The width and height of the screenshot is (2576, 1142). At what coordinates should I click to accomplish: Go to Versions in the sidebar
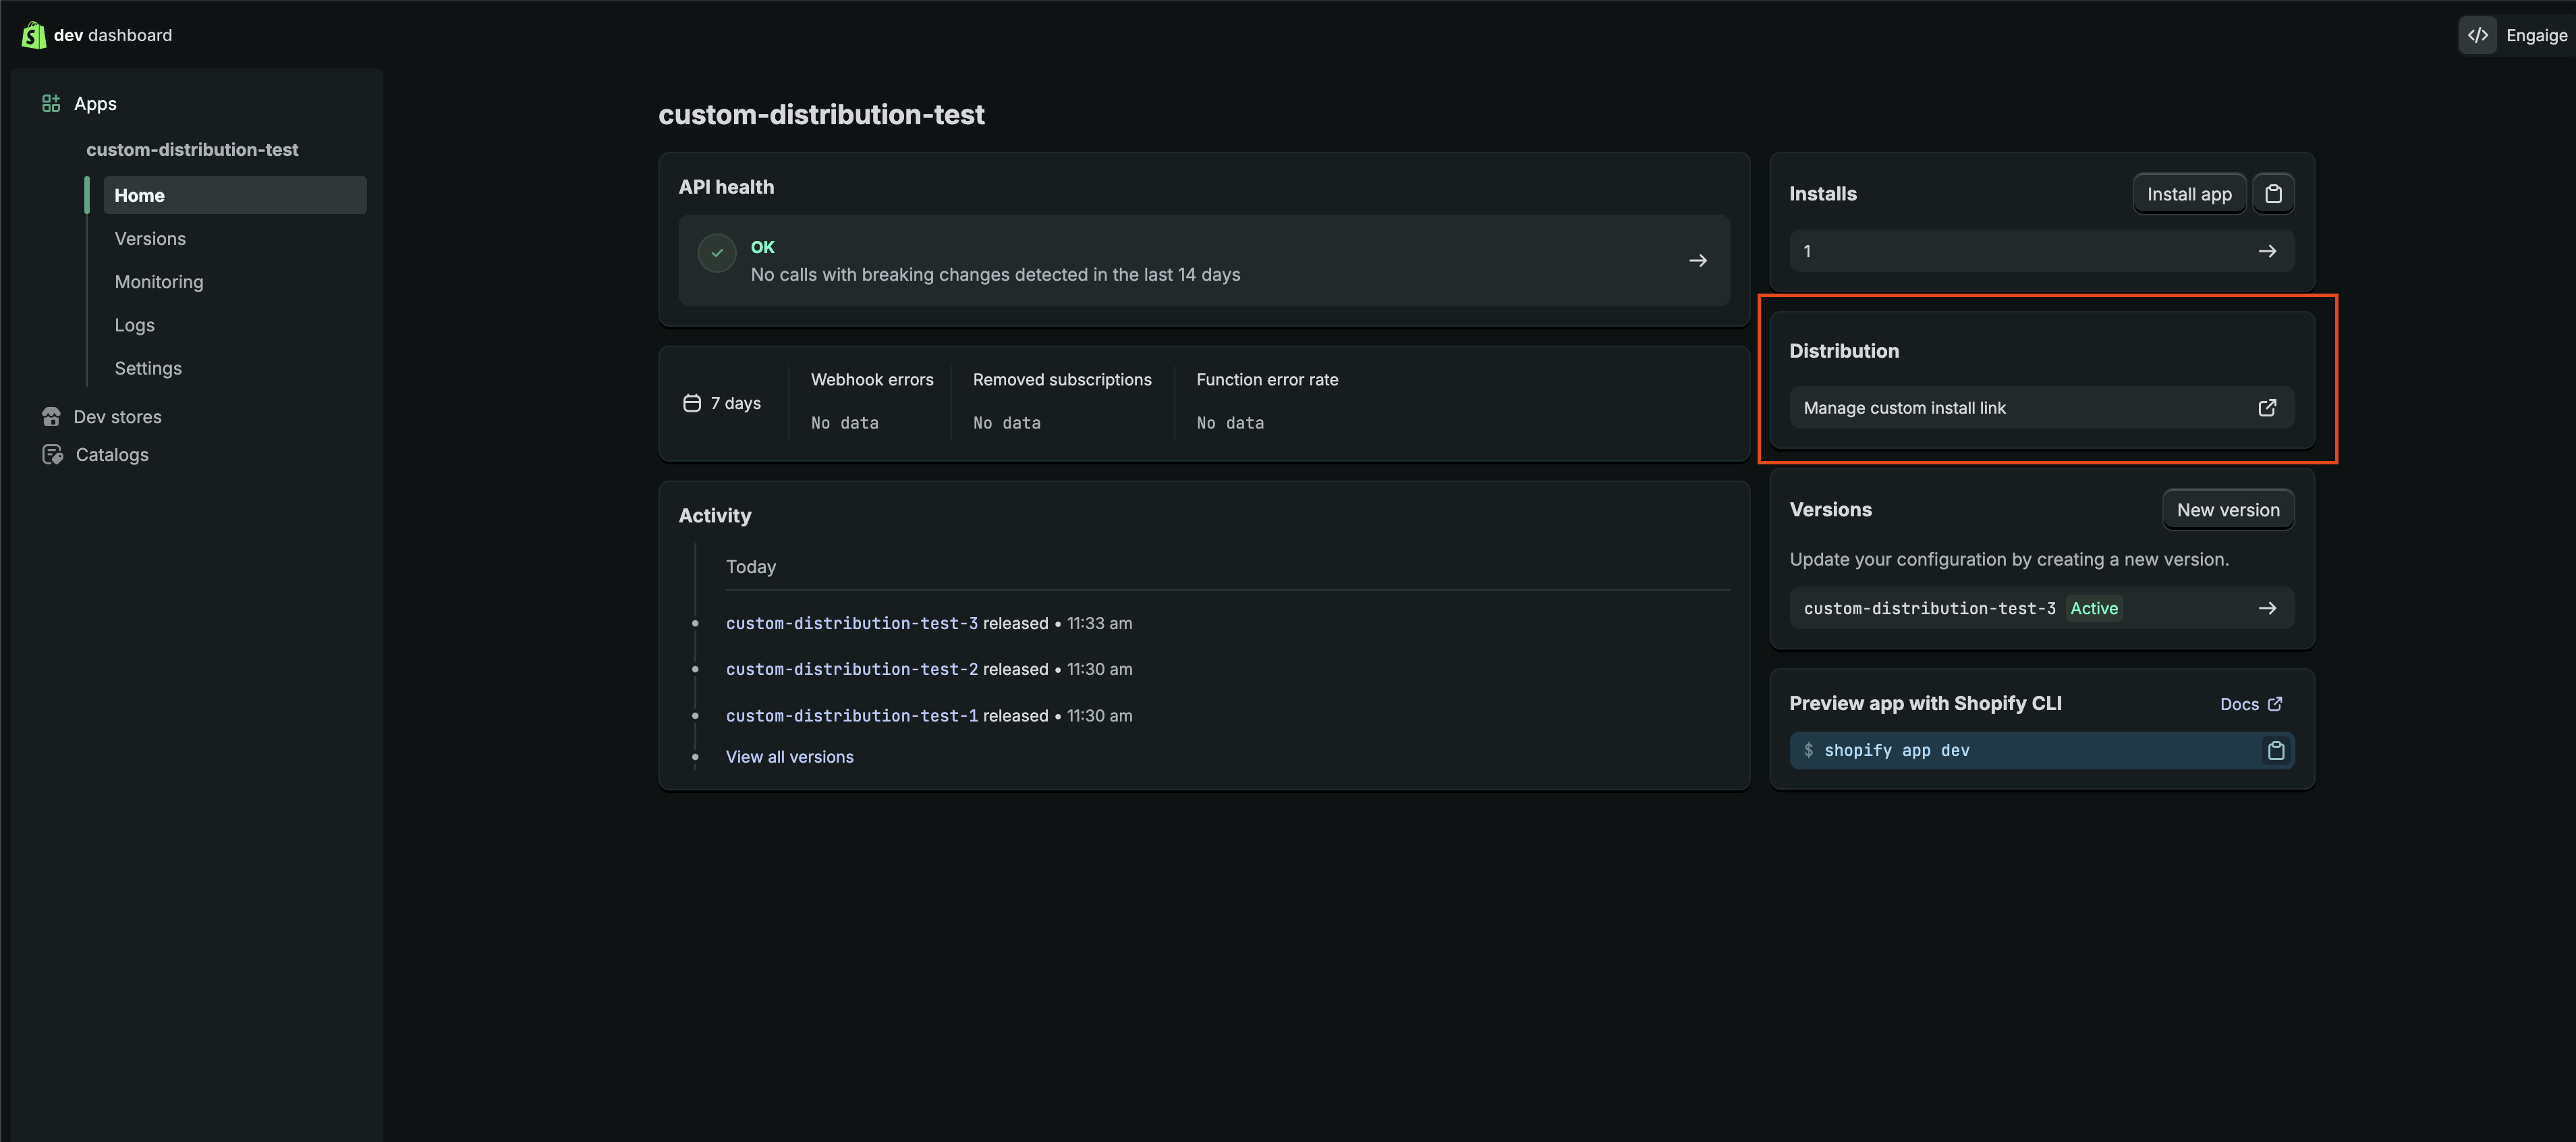click(150, 239)
